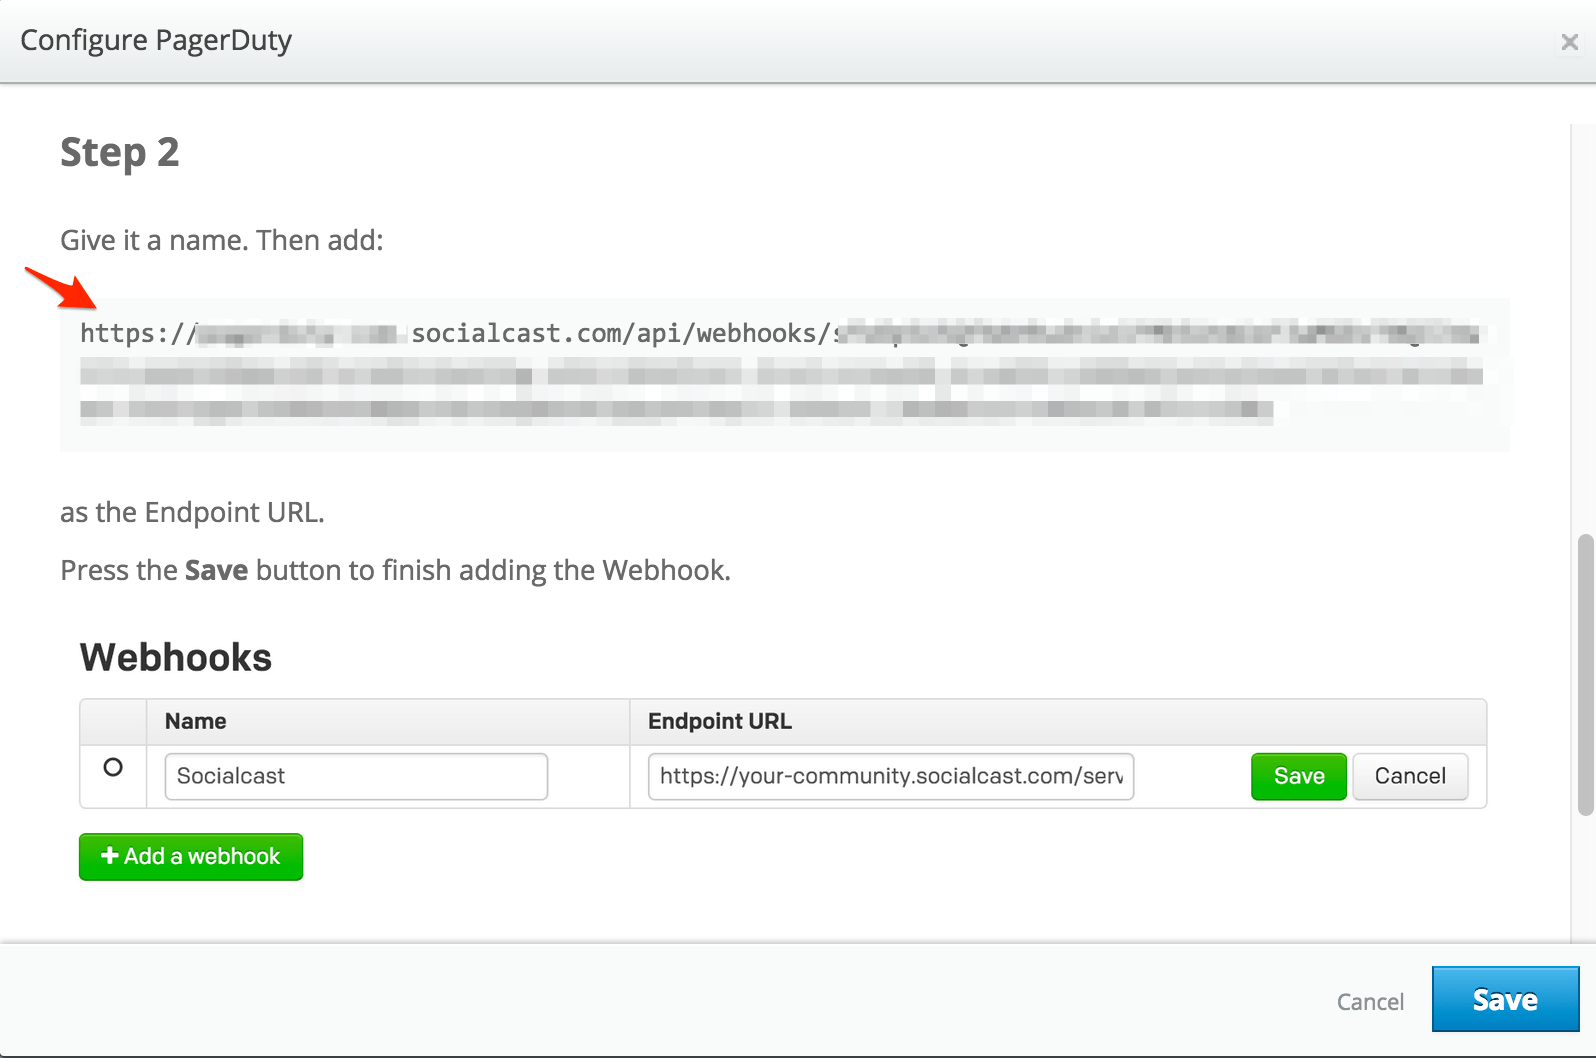Click the Configure PagerDuty title text

pyautogui.click(x=155, y=40)
